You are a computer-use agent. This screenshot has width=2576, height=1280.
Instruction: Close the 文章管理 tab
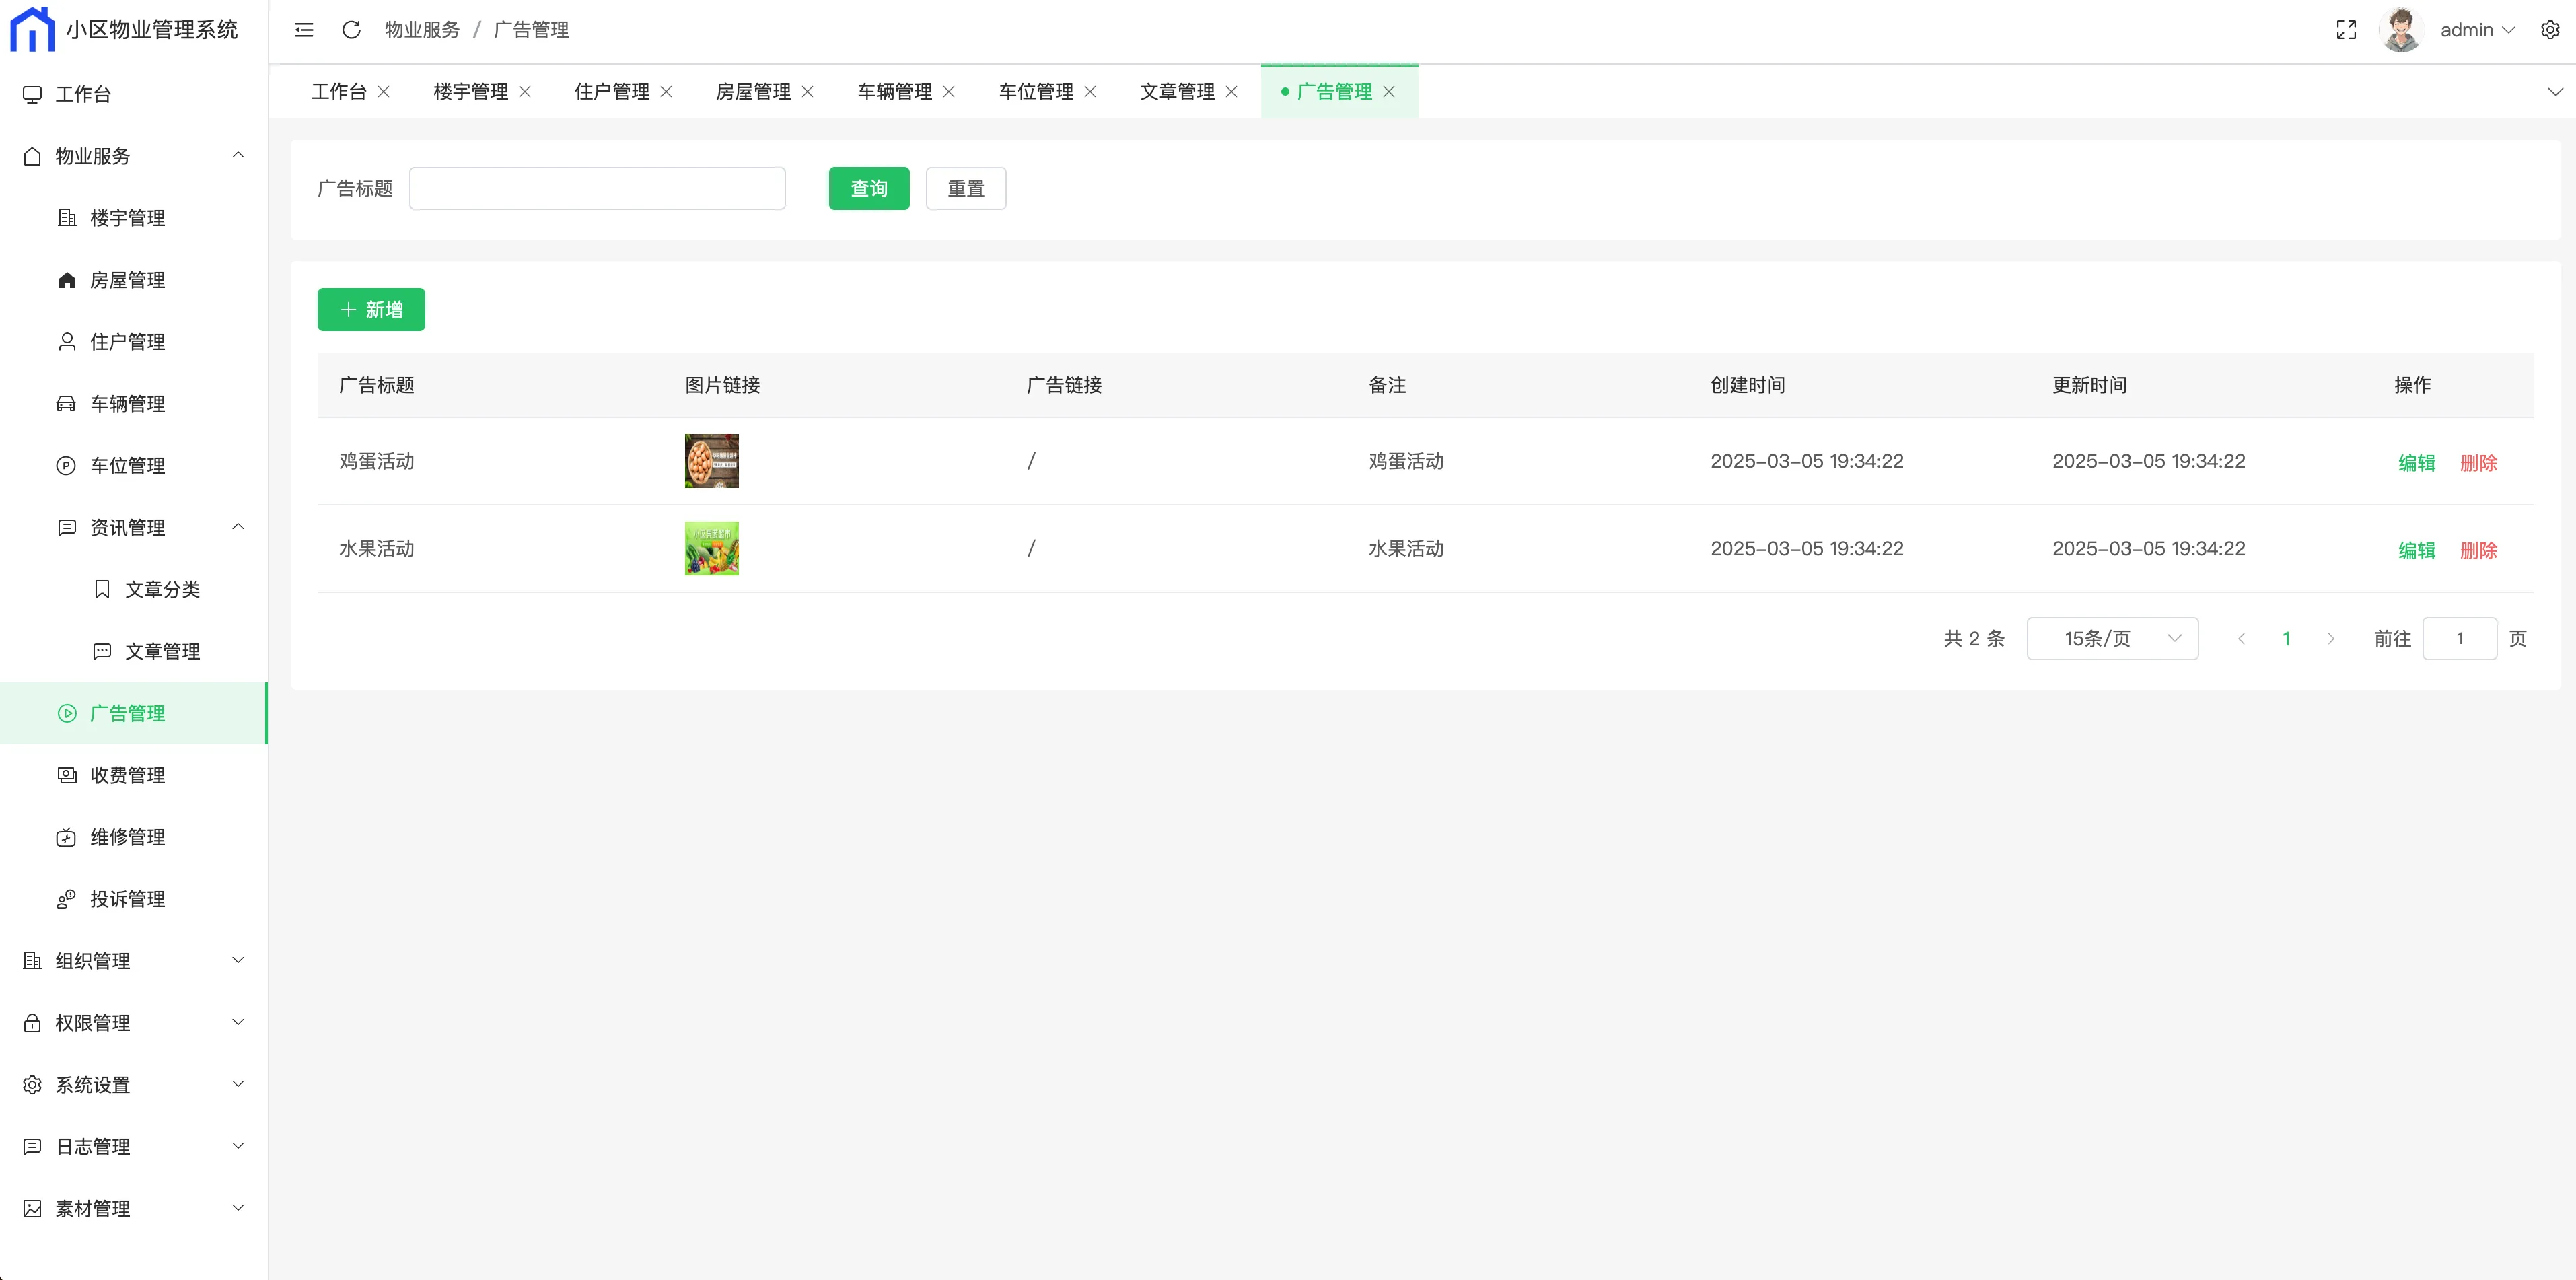click(1231, 92)
